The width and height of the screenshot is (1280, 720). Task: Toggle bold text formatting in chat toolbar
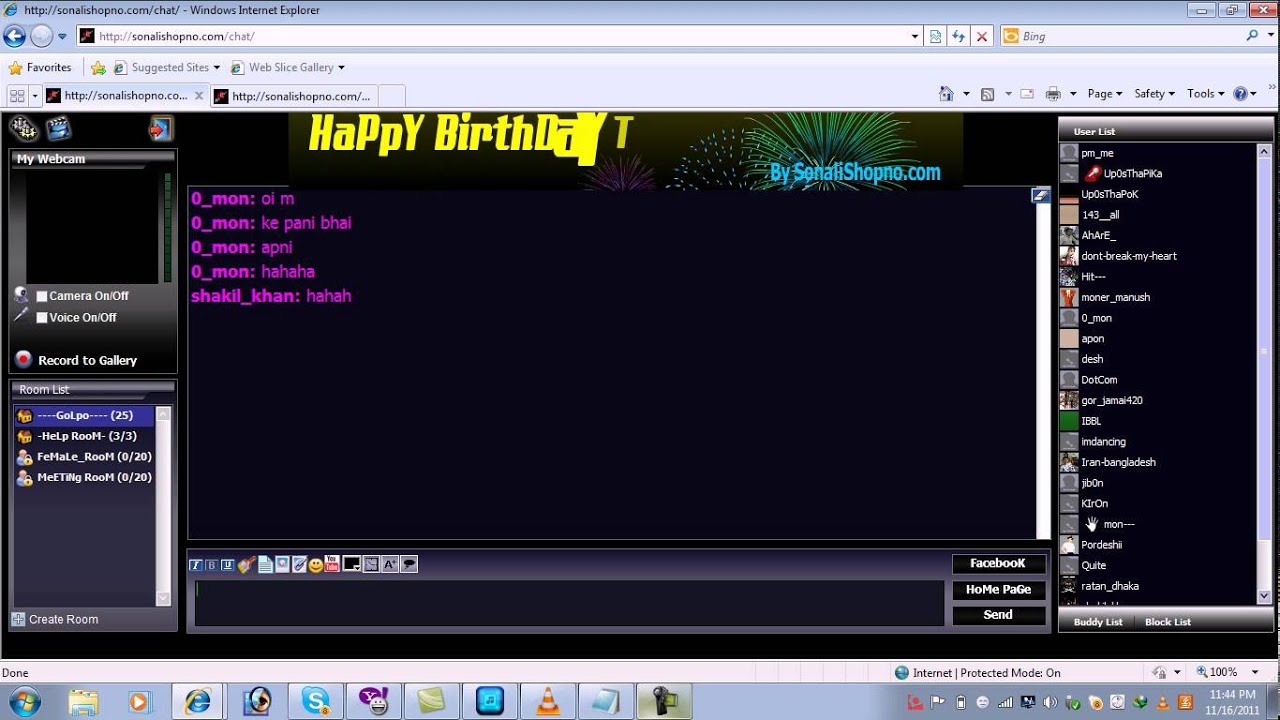[x=211, y=565]
